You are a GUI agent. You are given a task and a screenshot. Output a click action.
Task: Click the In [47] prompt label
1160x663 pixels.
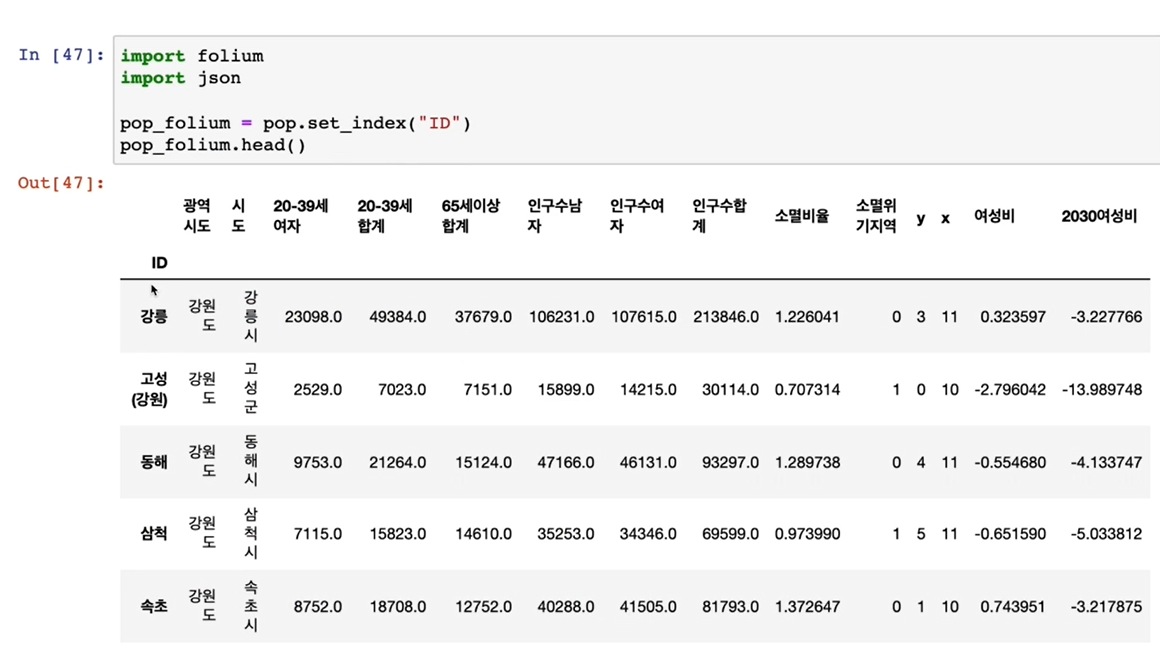coord(61,55)
